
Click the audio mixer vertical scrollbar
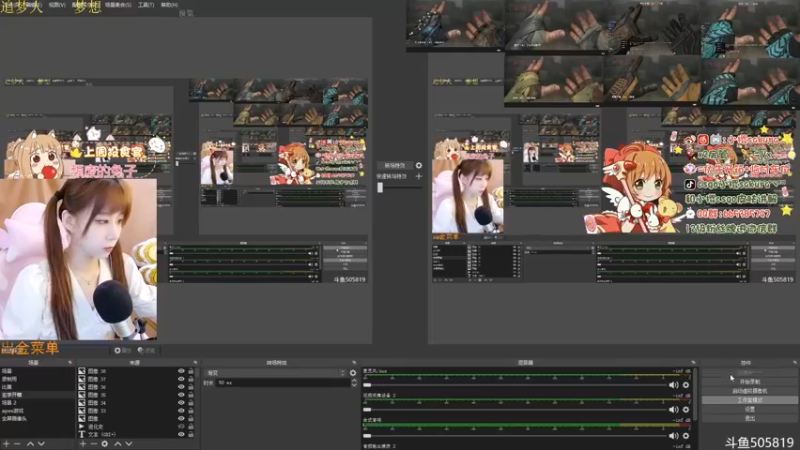coord(696,394)
